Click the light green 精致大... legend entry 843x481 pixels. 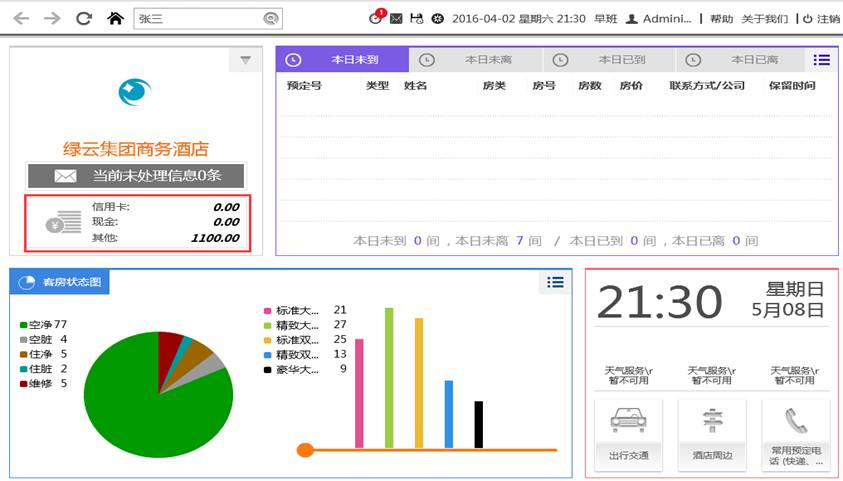[305, 325]
